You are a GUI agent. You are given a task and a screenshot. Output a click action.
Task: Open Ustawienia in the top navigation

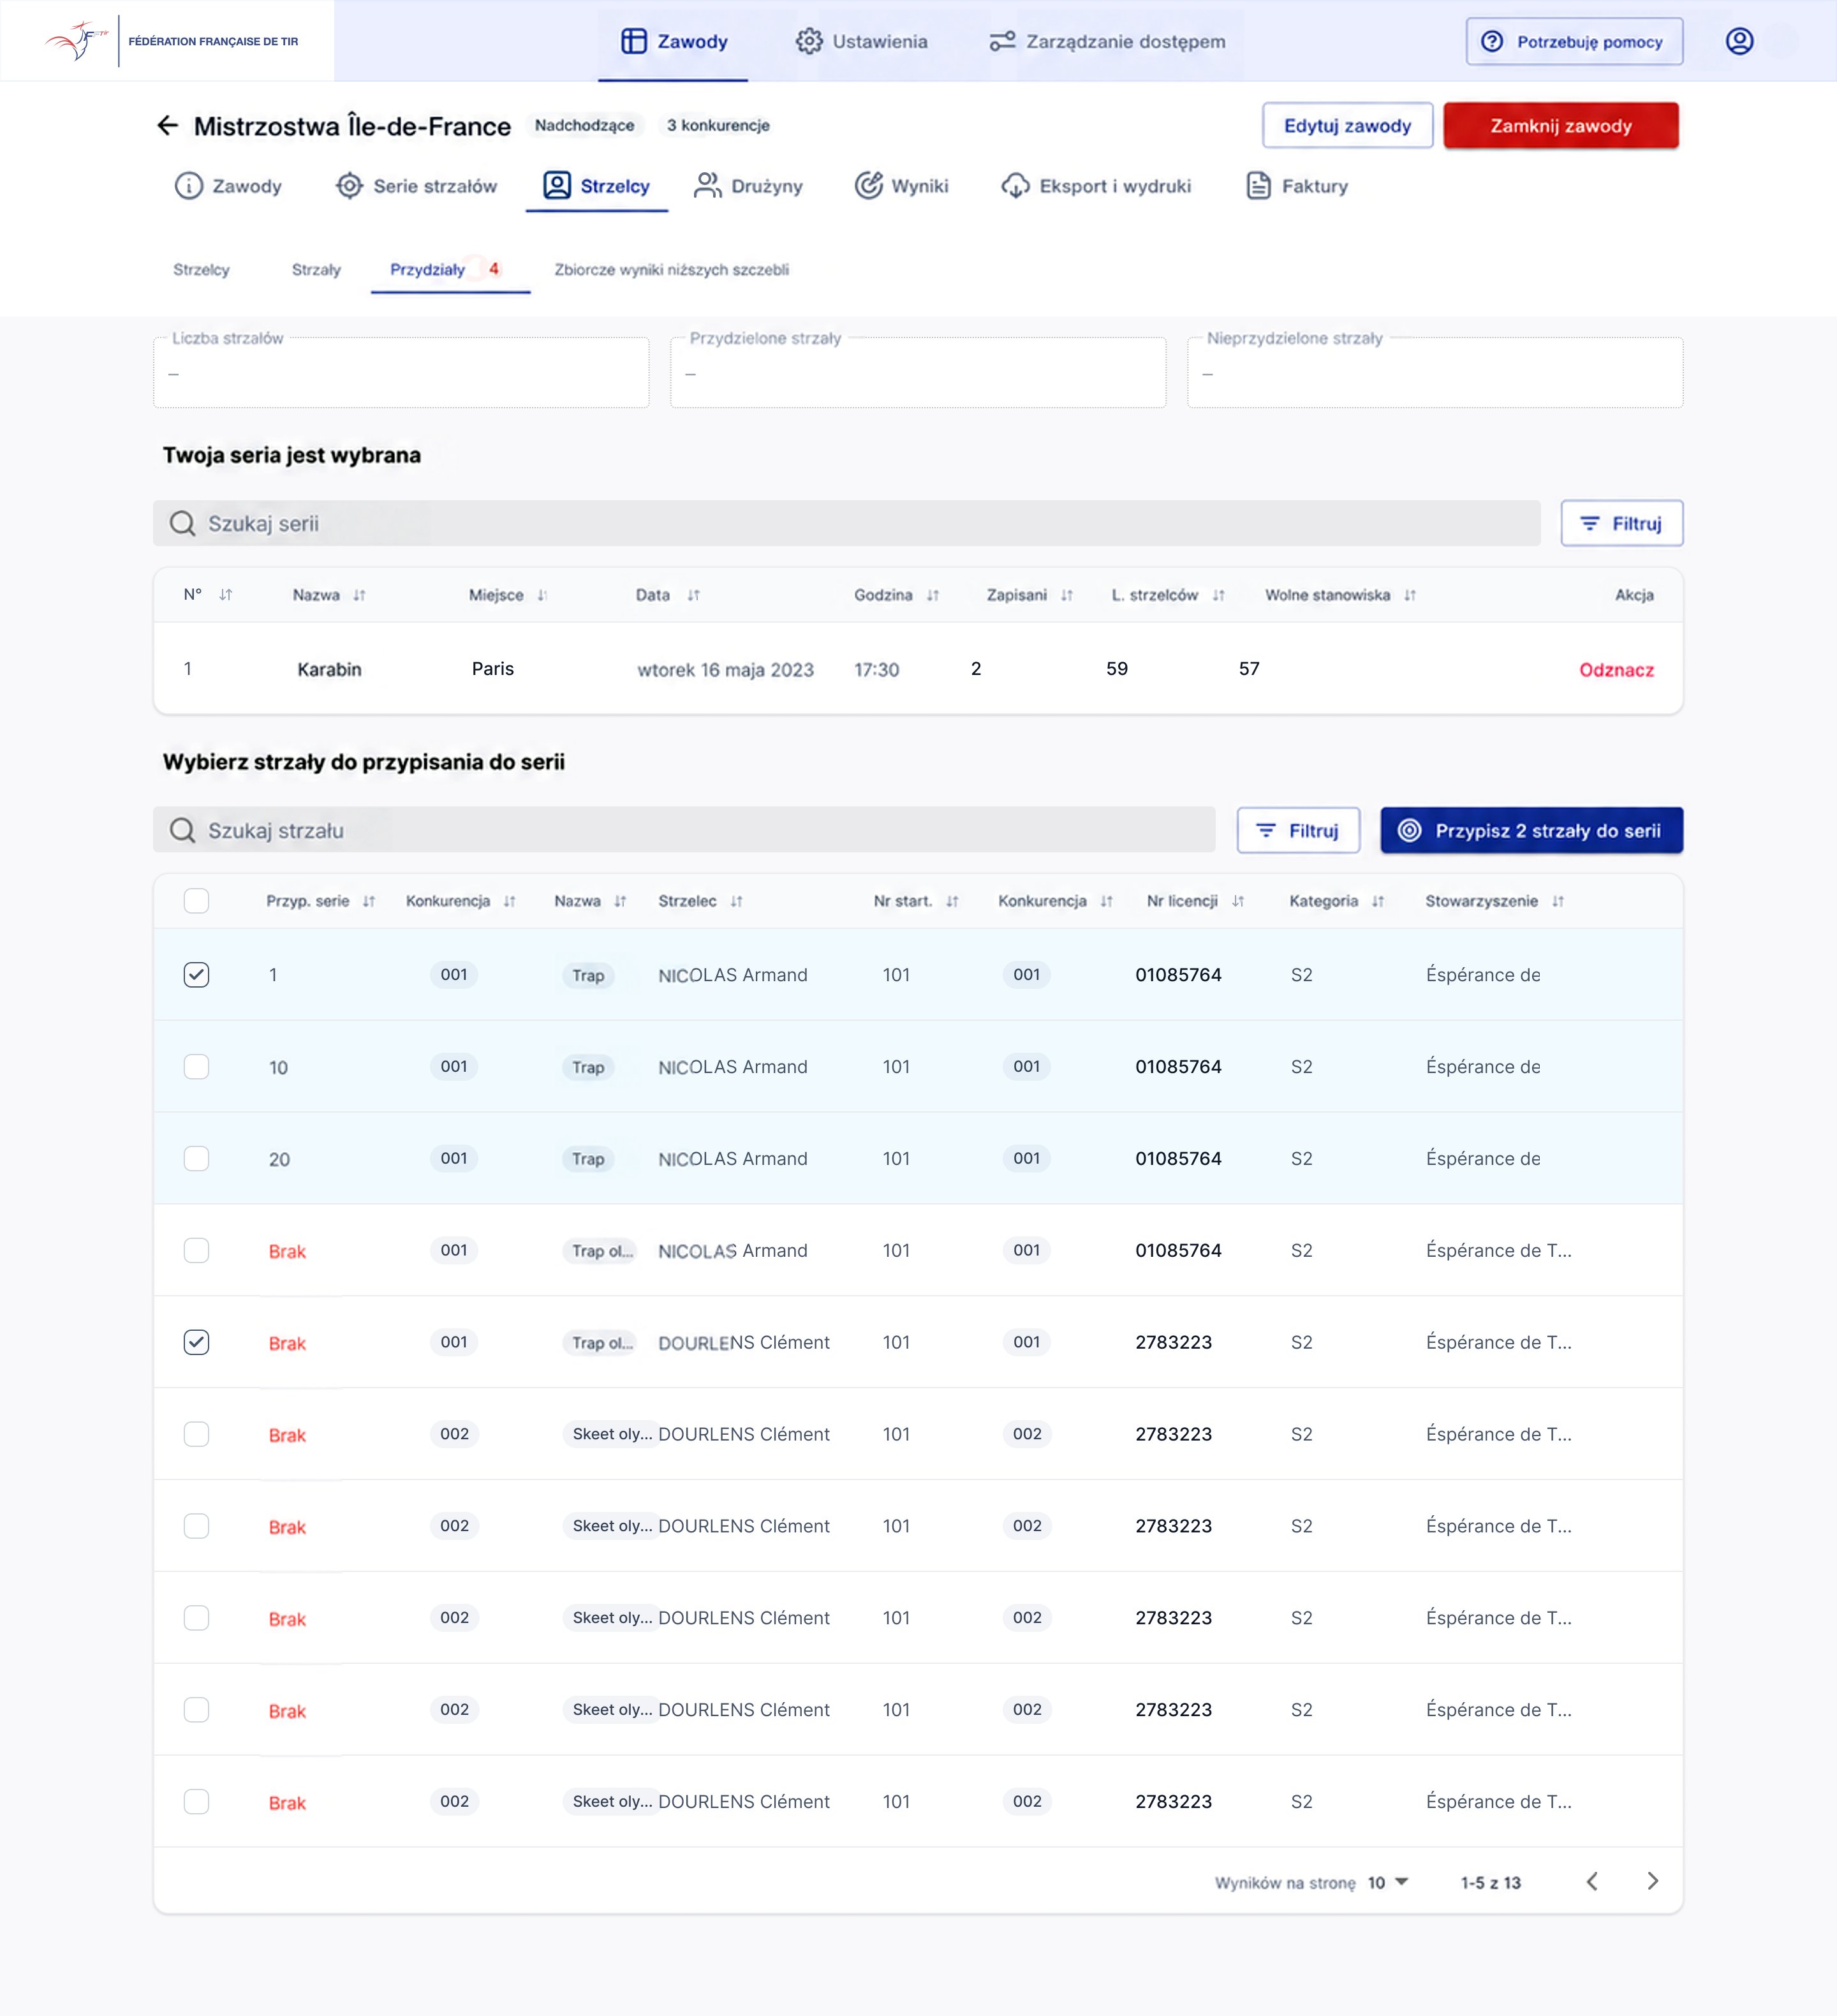coord(862,41)
